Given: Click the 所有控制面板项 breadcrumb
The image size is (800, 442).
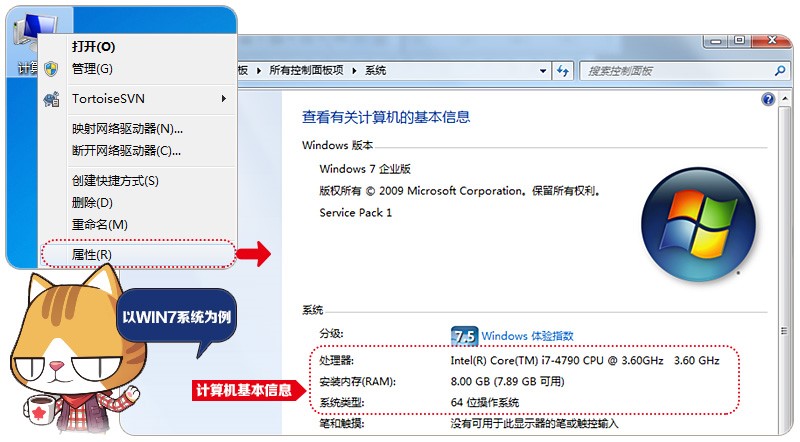Looking at the screenshot, I should pyautogui.click(x=306, y=70).
